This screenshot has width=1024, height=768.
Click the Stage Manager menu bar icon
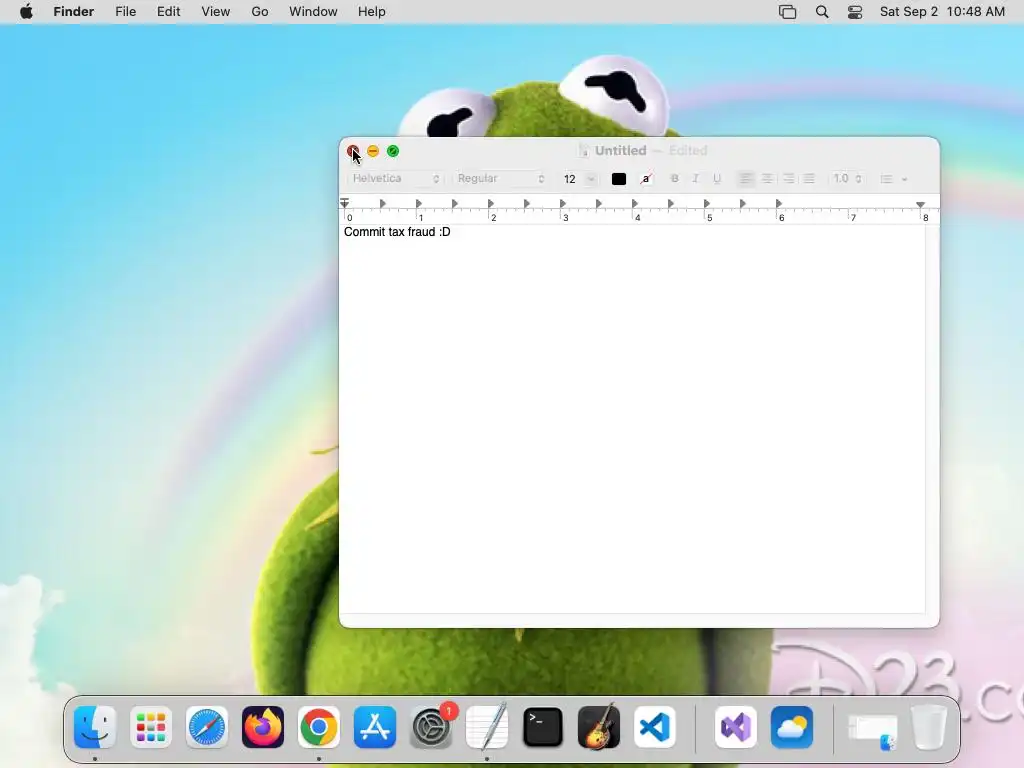[x=788, y=12]
